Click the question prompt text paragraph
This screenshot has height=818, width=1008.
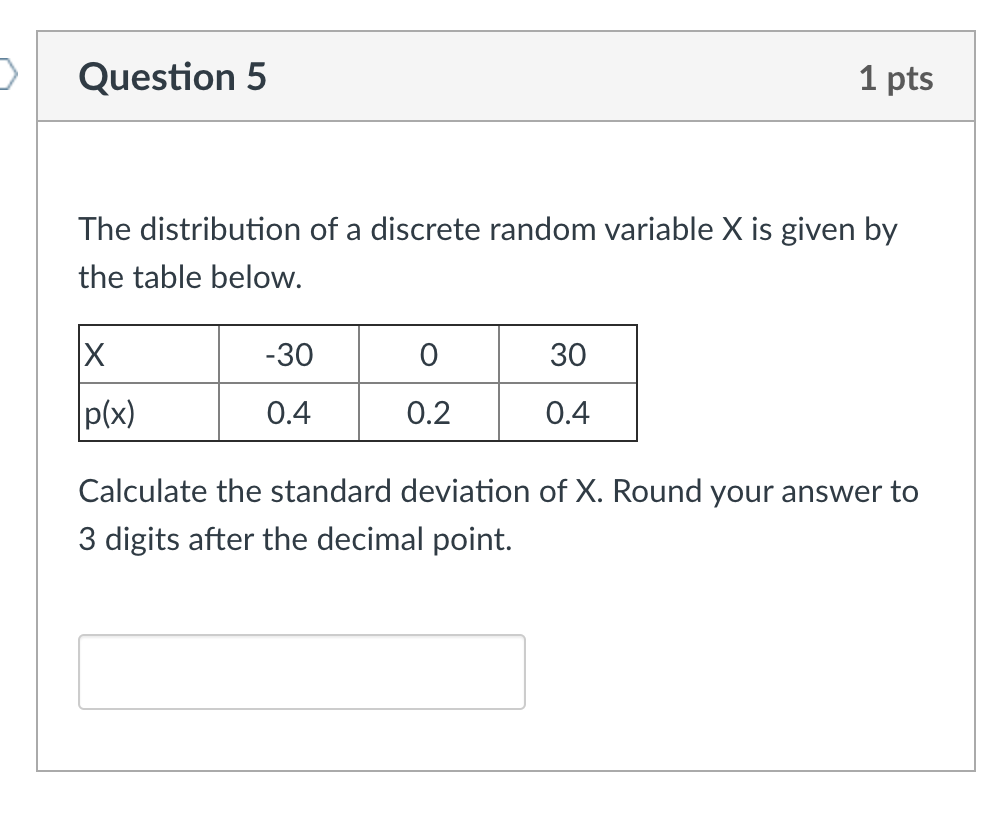click(488, 252)
